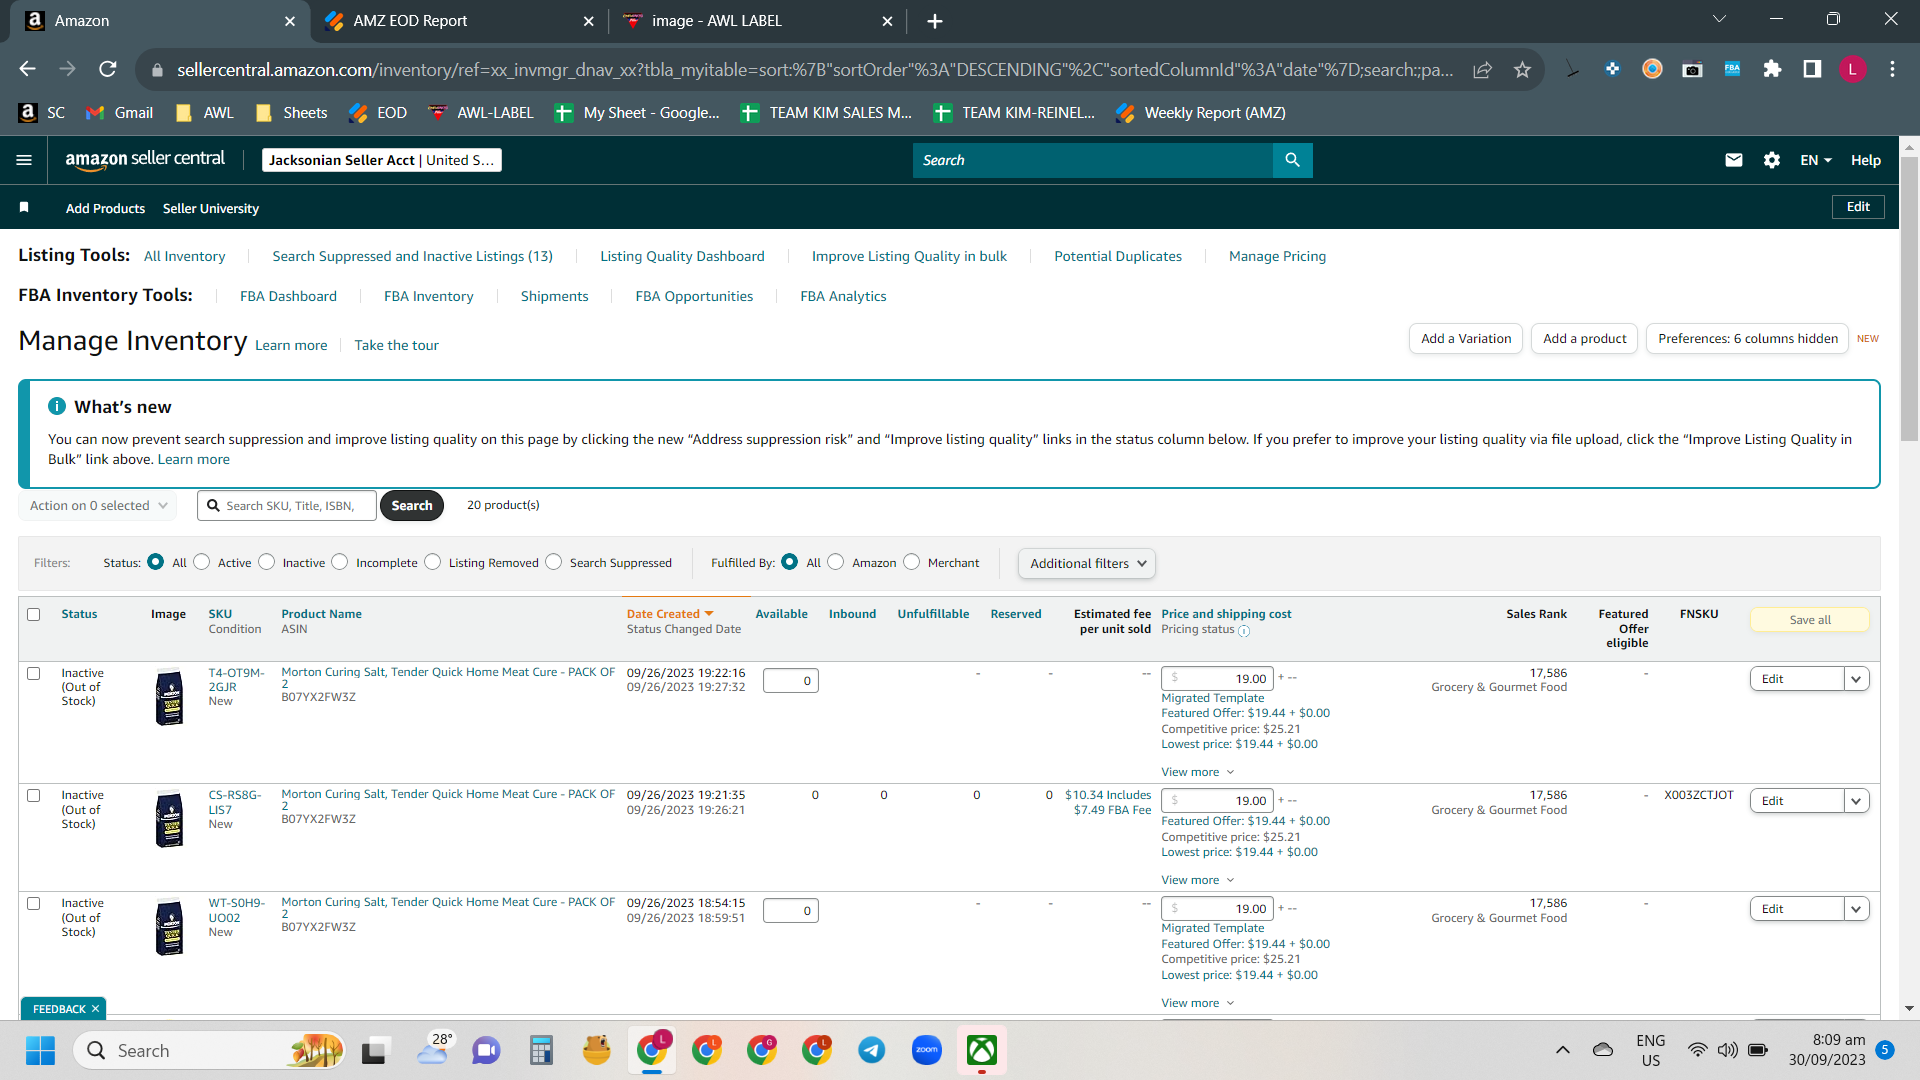Open the Calculator app from the taskbar

coord(541,1050)
